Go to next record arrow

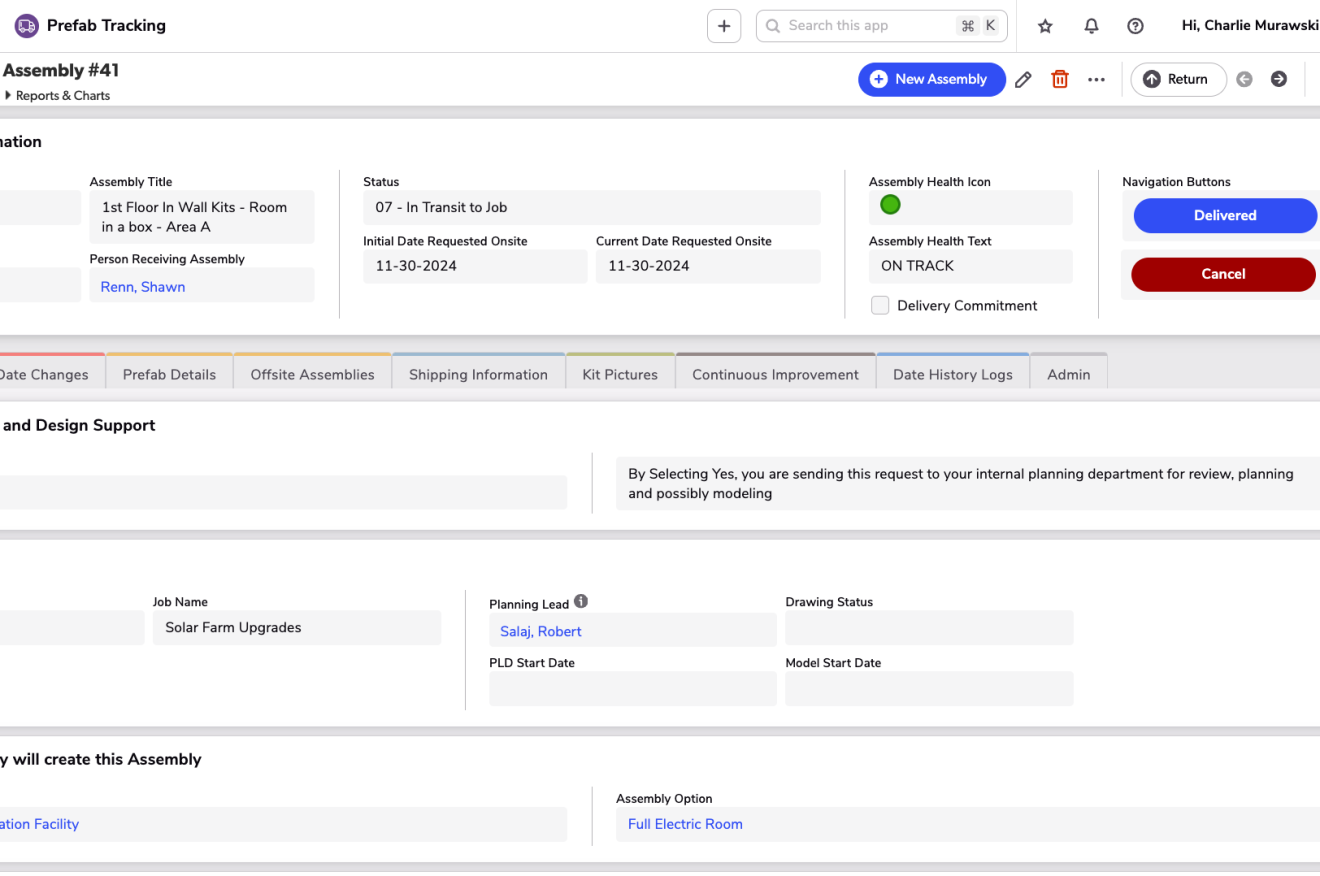click(1279, 79)
